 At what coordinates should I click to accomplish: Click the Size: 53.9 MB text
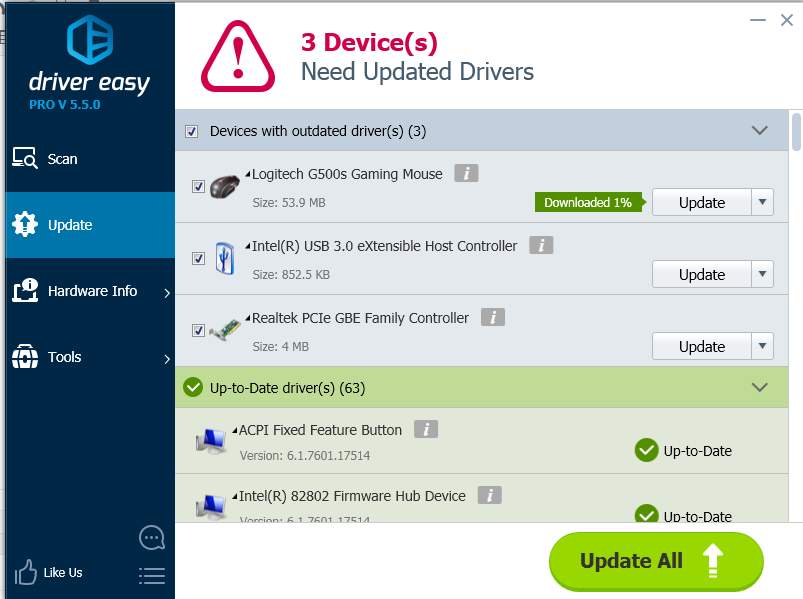click(289, 203)
